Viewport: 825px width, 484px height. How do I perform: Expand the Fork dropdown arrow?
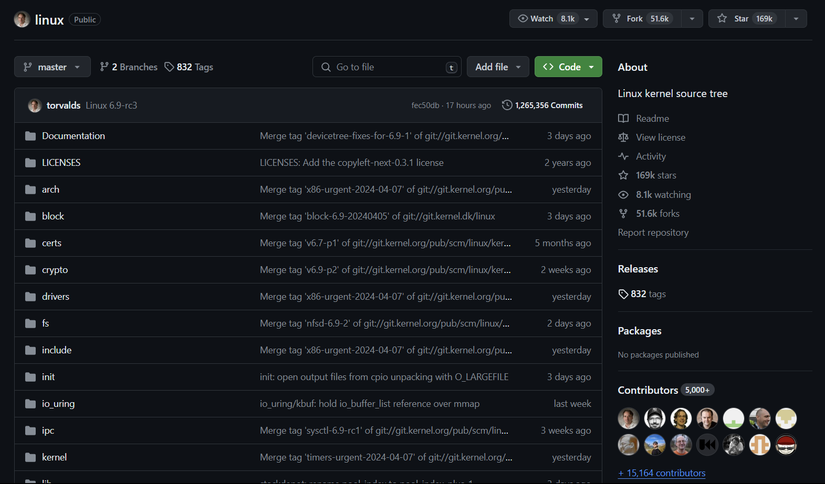click(689, 19)
